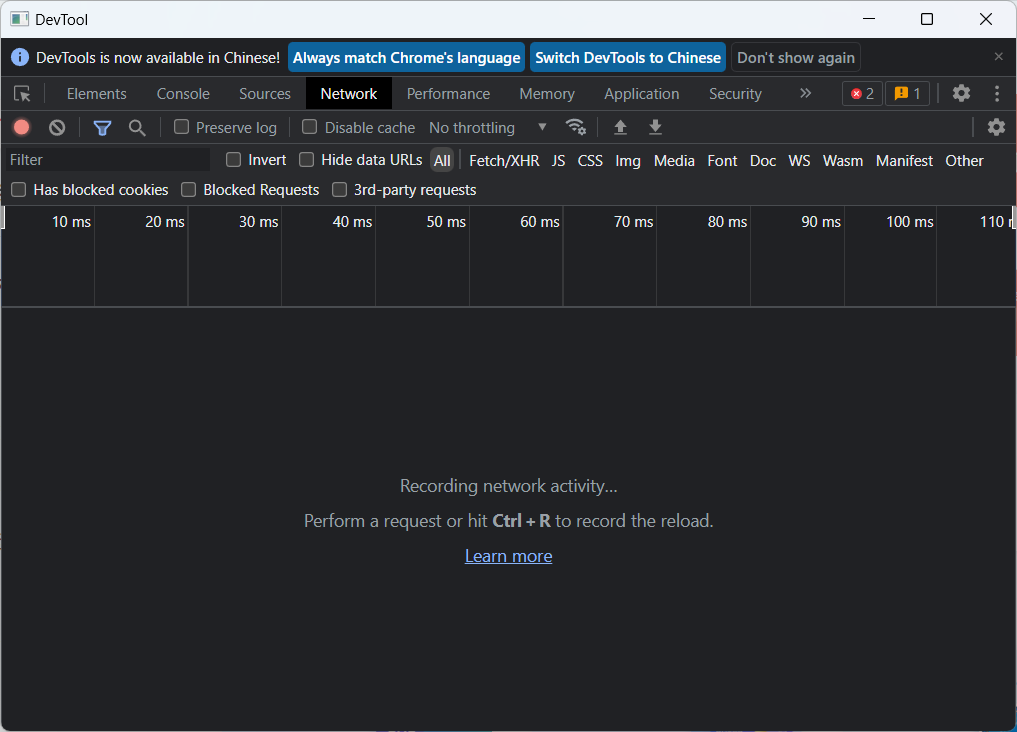Image resolution: width=1017 pixels, height=732 pixels.
Task: Tick the Hide data URLs checkbox
Action: point(307,160)
